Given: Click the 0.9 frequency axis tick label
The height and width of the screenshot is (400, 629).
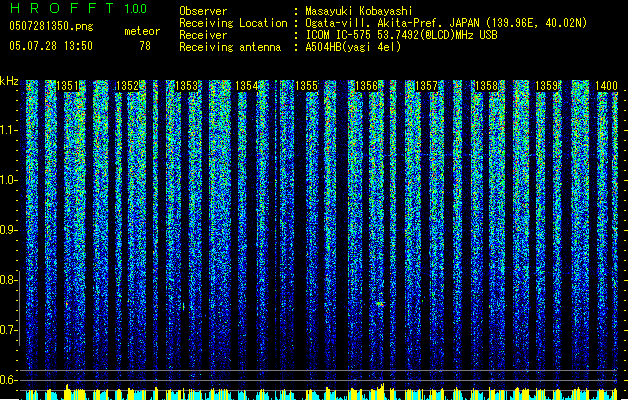Looking at the screenshot, I should coord(8,230).
